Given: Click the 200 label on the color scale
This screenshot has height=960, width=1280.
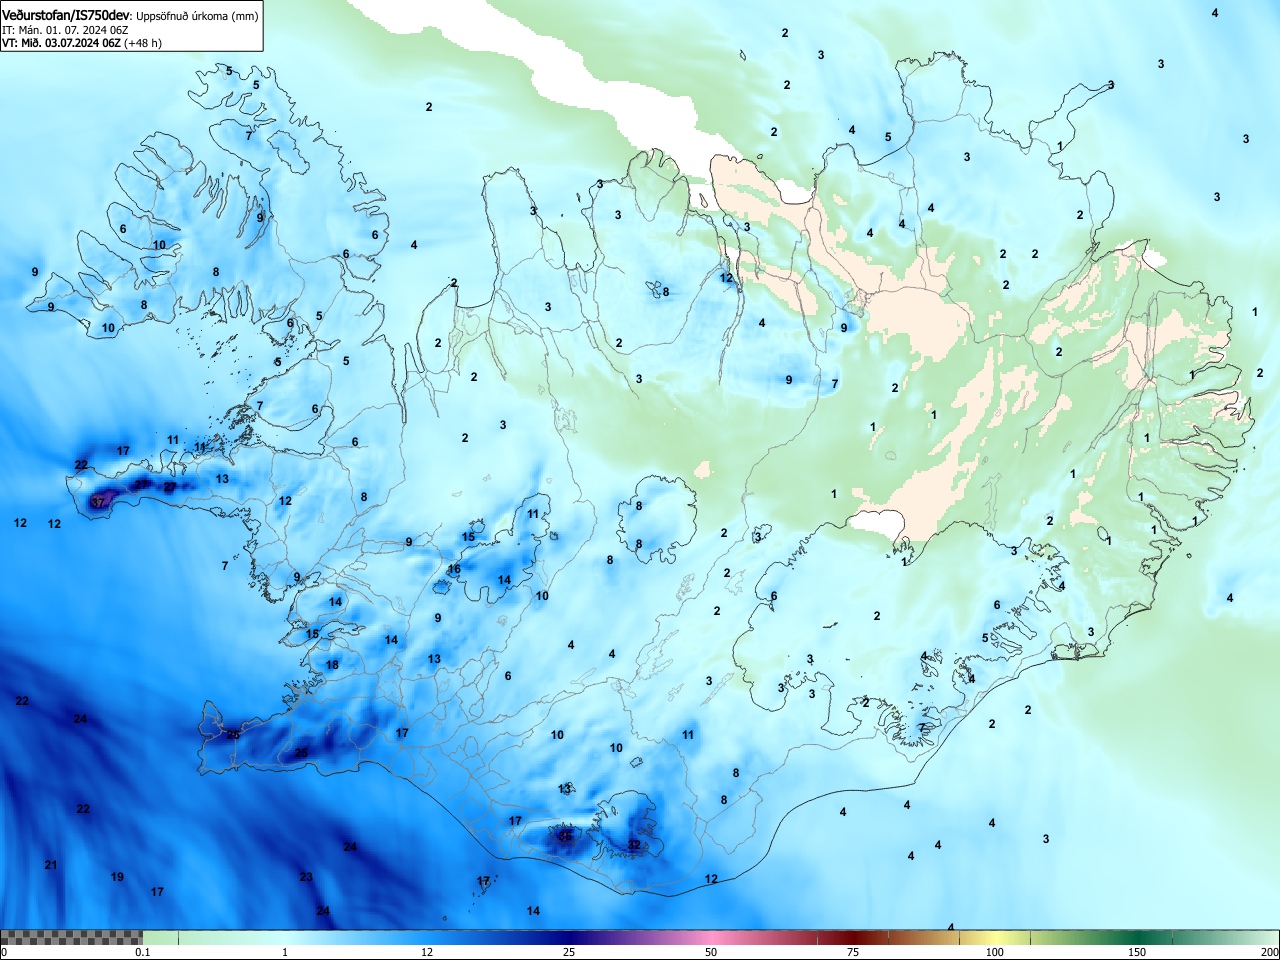Looking at the screenshot, I should (1270, 952).
